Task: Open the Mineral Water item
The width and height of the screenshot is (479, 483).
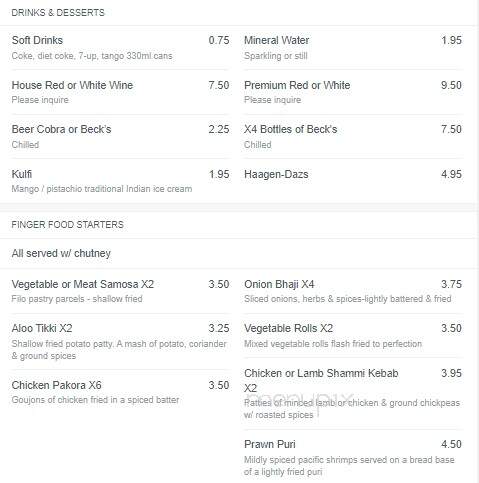Action: [x=353, y=48]
